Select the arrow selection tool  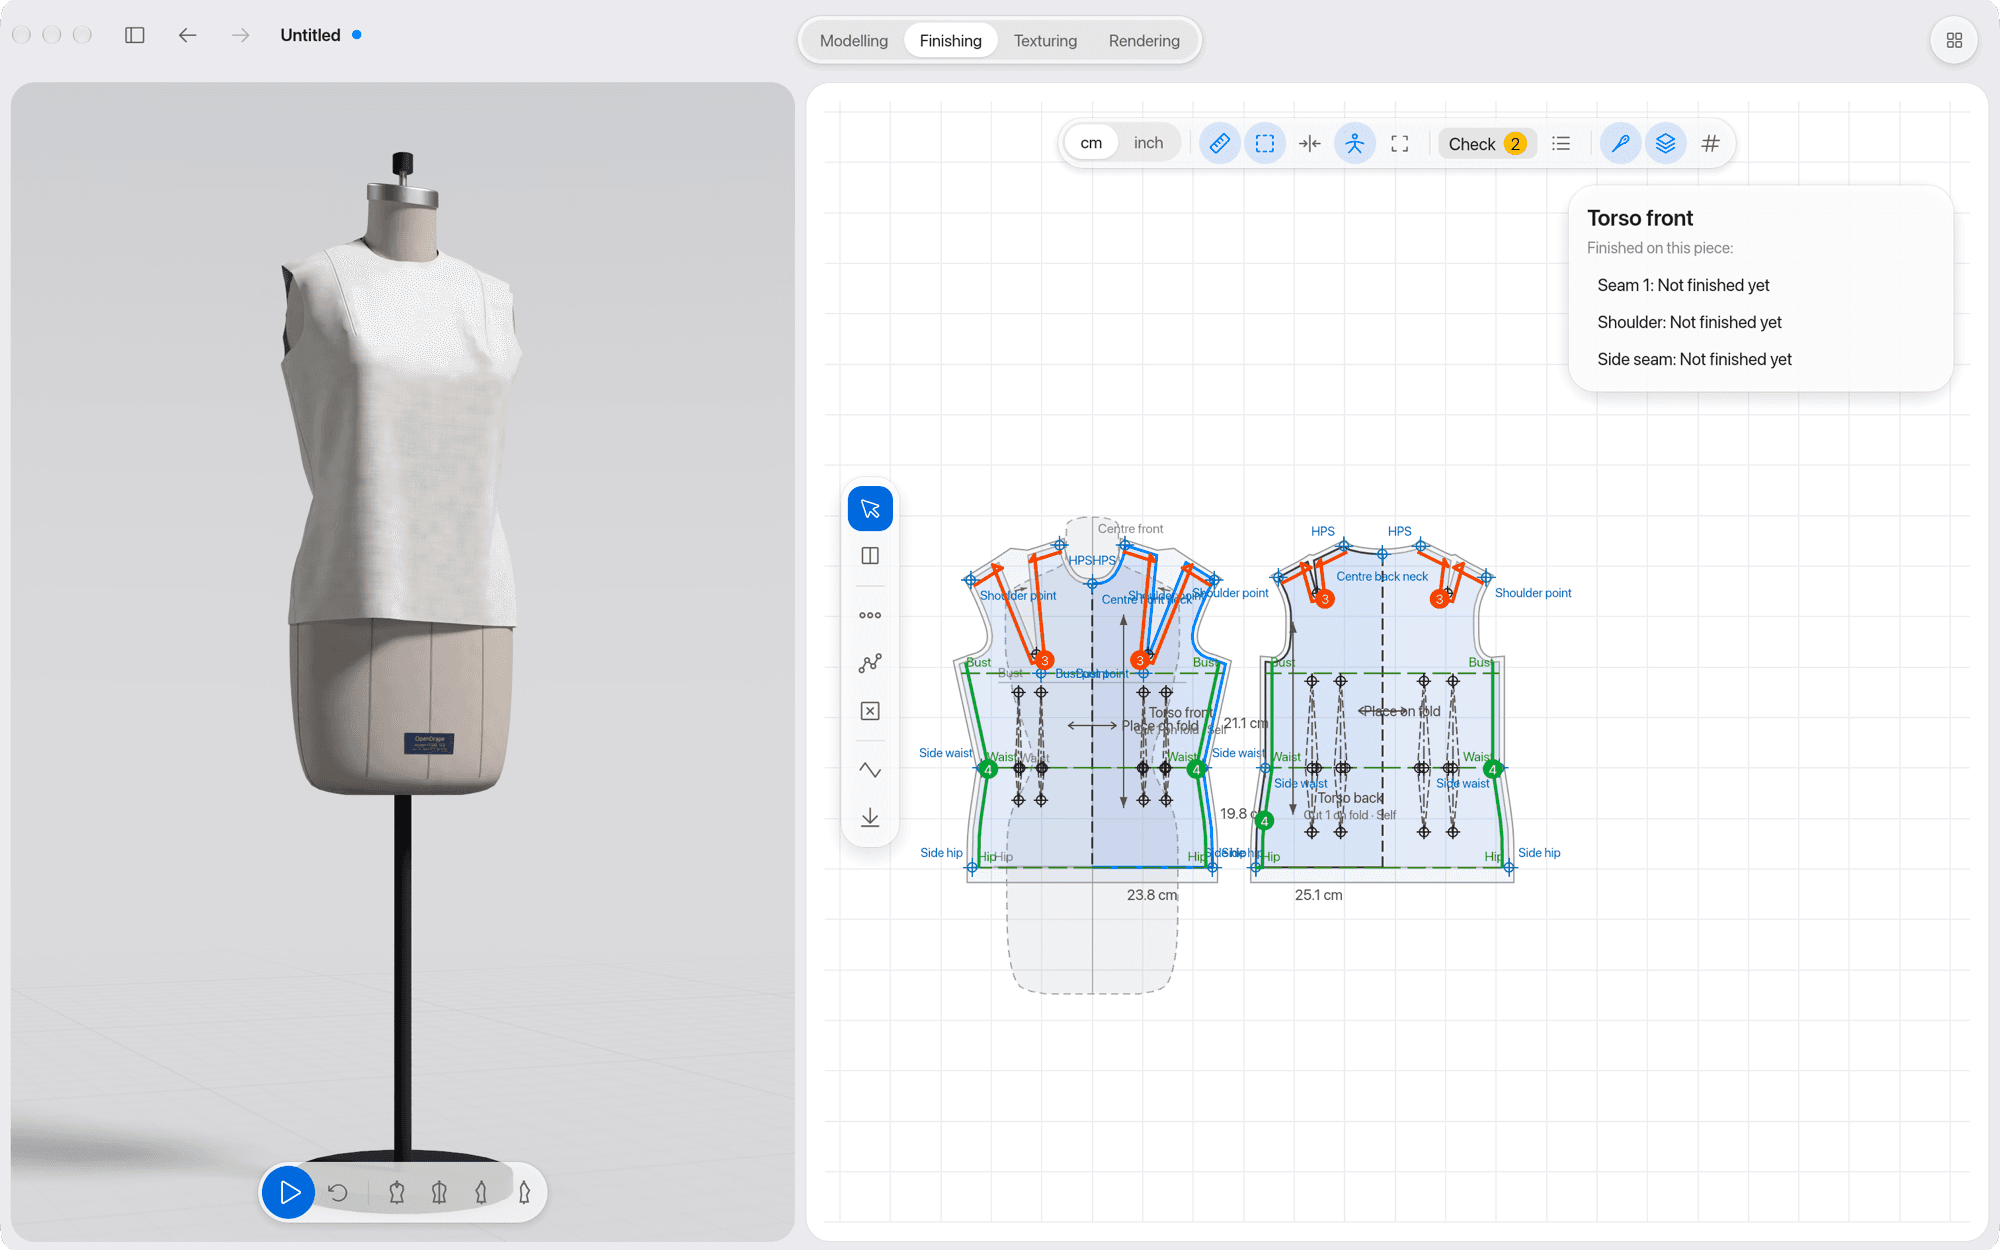[x=870, y=509]
